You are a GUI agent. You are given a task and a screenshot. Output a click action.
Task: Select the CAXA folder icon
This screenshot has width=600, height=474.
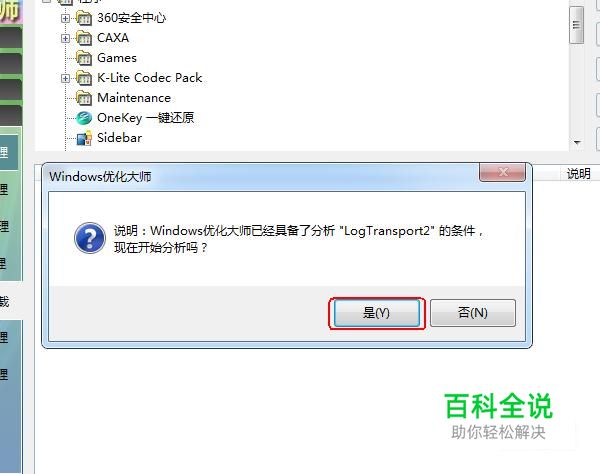click(x=84, y=38)
